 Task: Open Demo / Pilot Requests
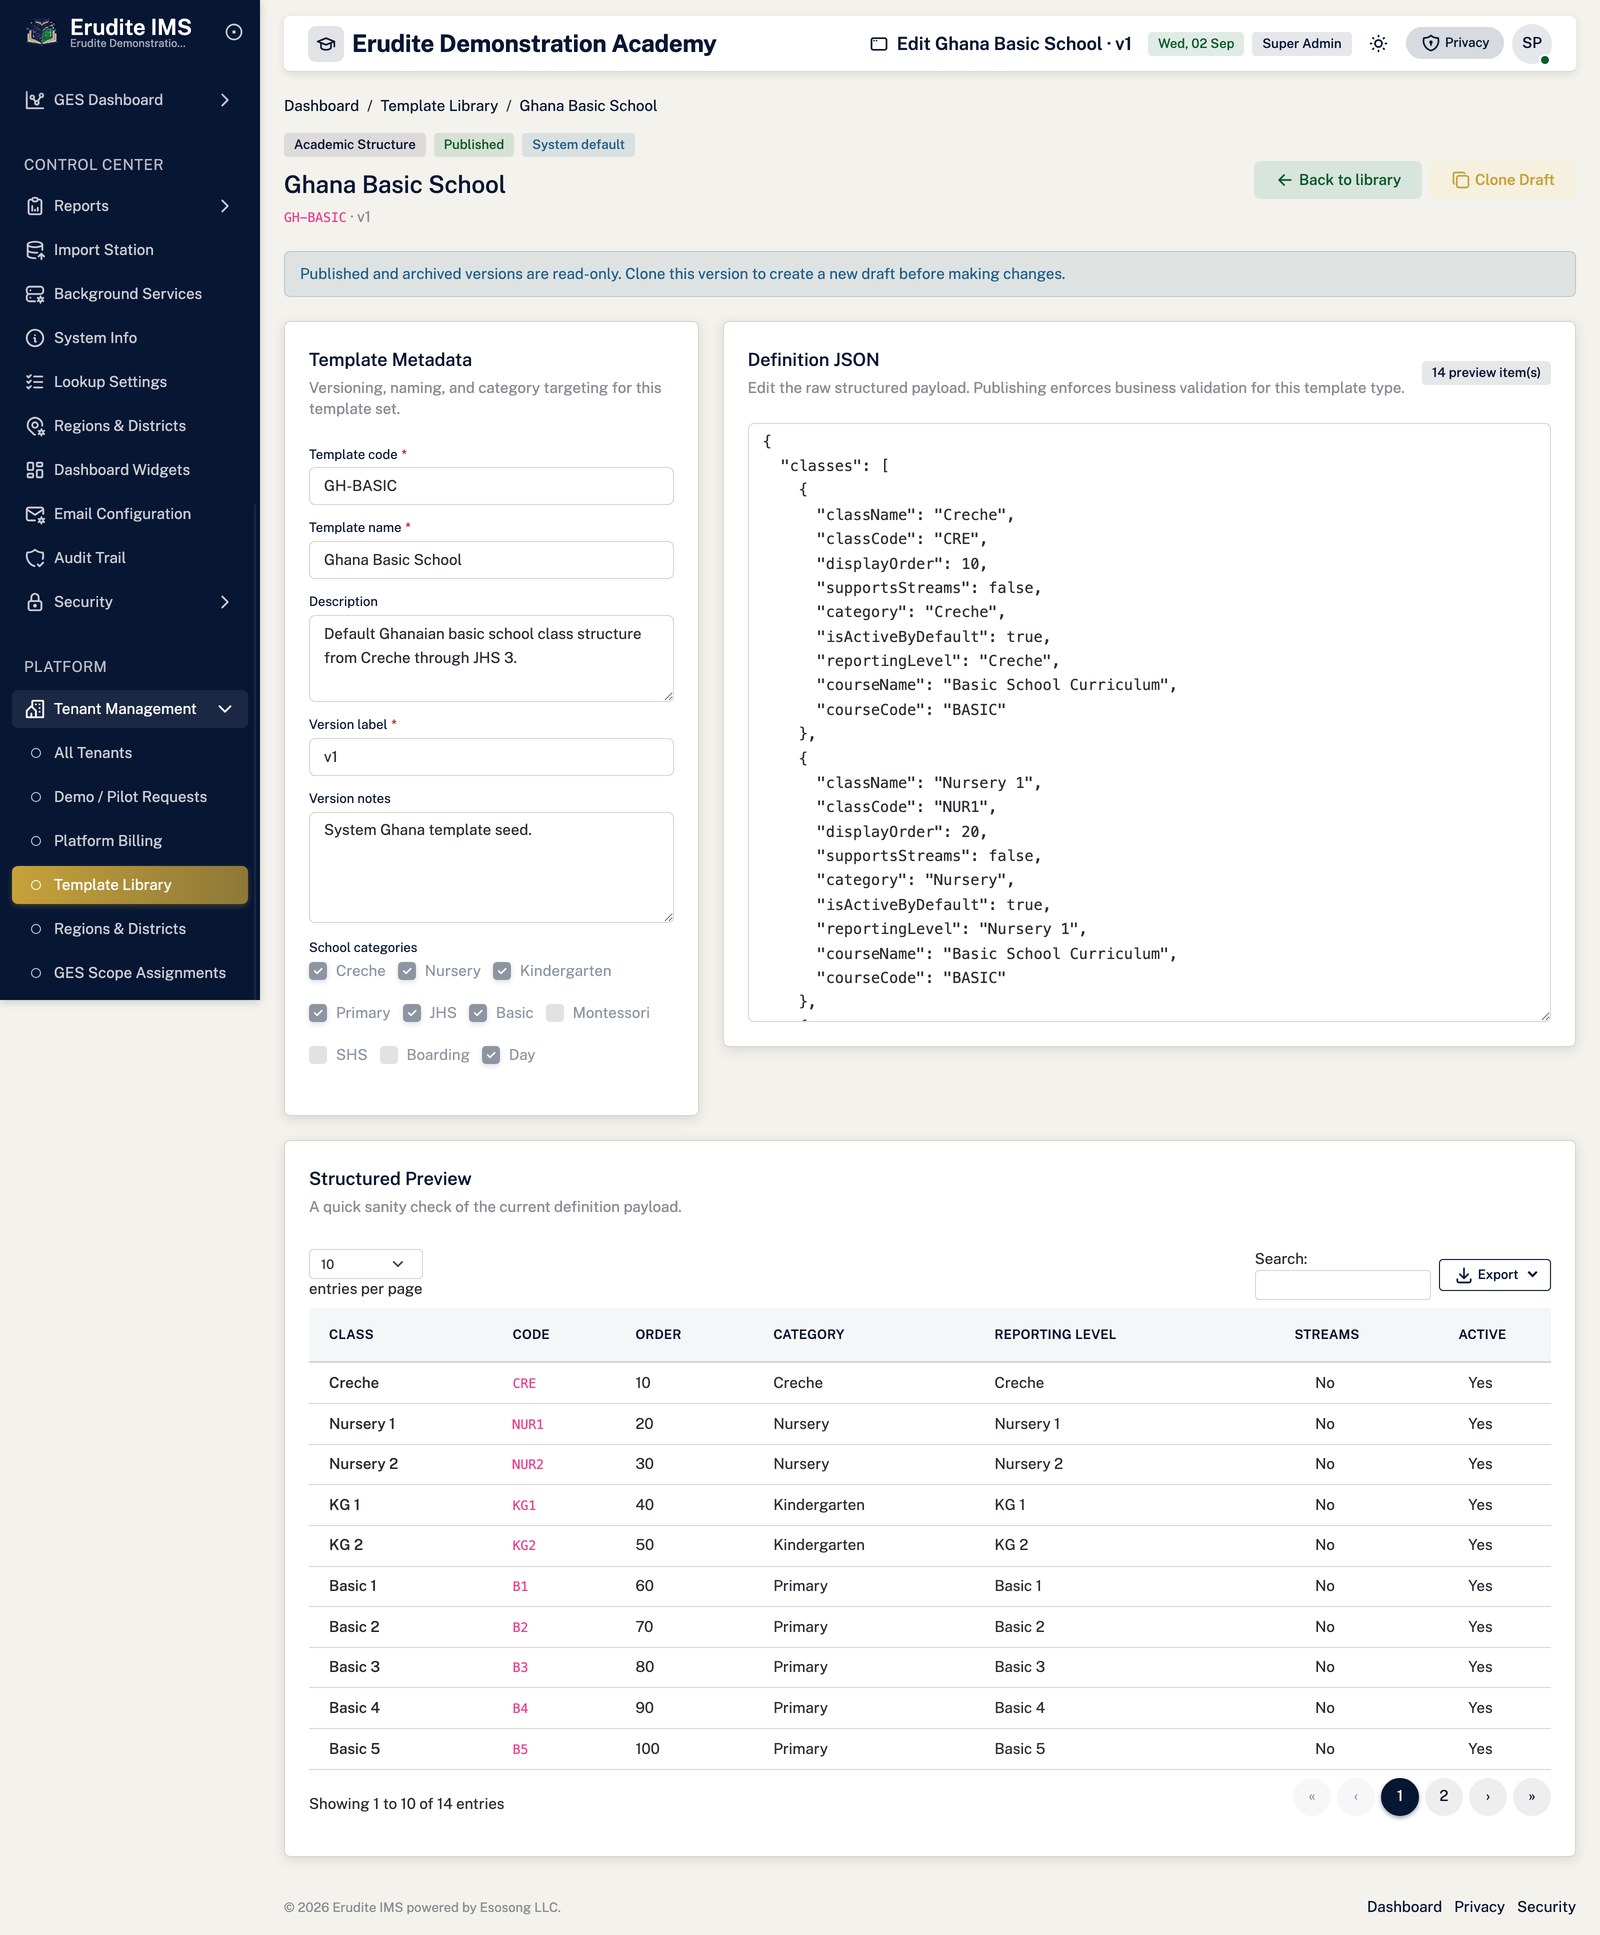130,797
